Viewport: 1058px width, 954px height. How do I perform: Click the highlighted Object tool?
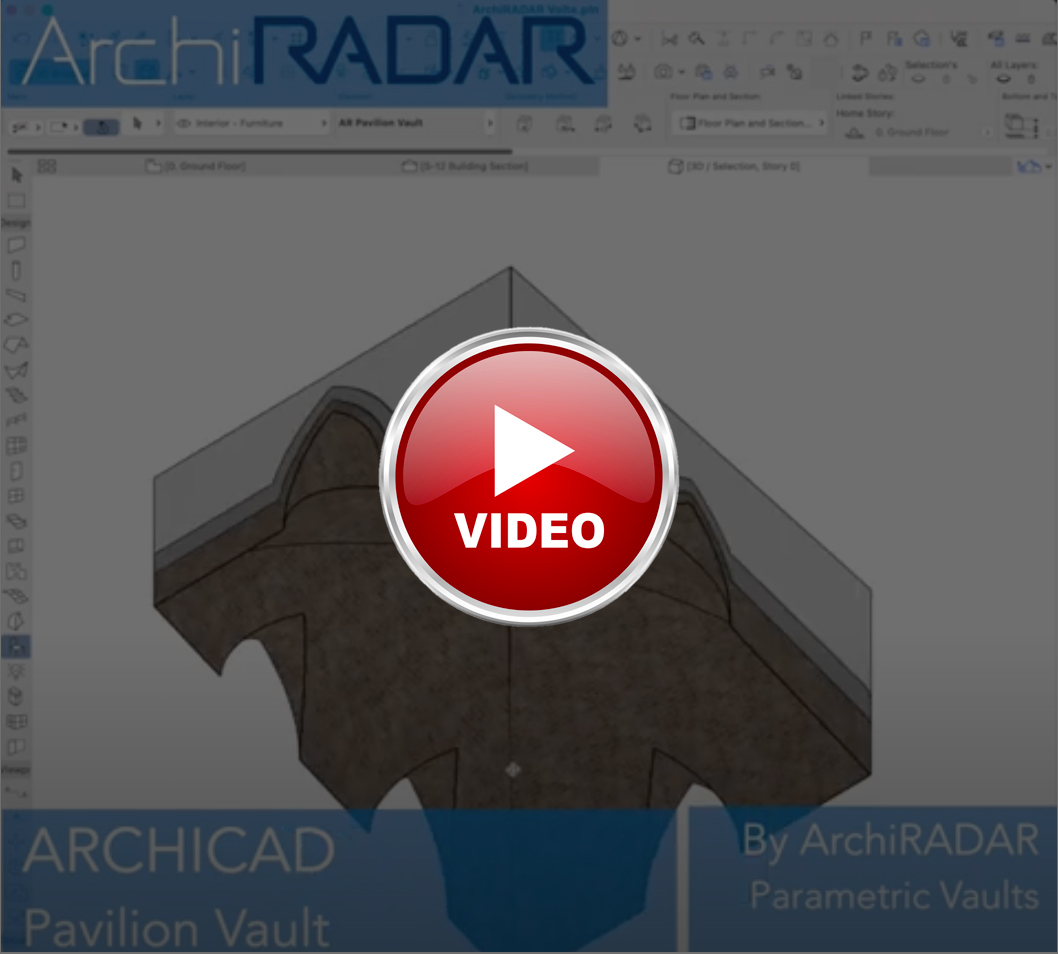click(x=16, y=647)
